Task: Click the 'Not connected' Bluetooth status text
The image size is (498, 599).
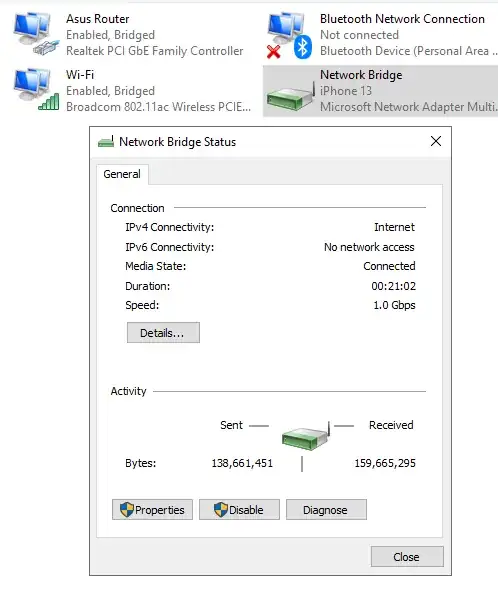Action: coord(359,35)
